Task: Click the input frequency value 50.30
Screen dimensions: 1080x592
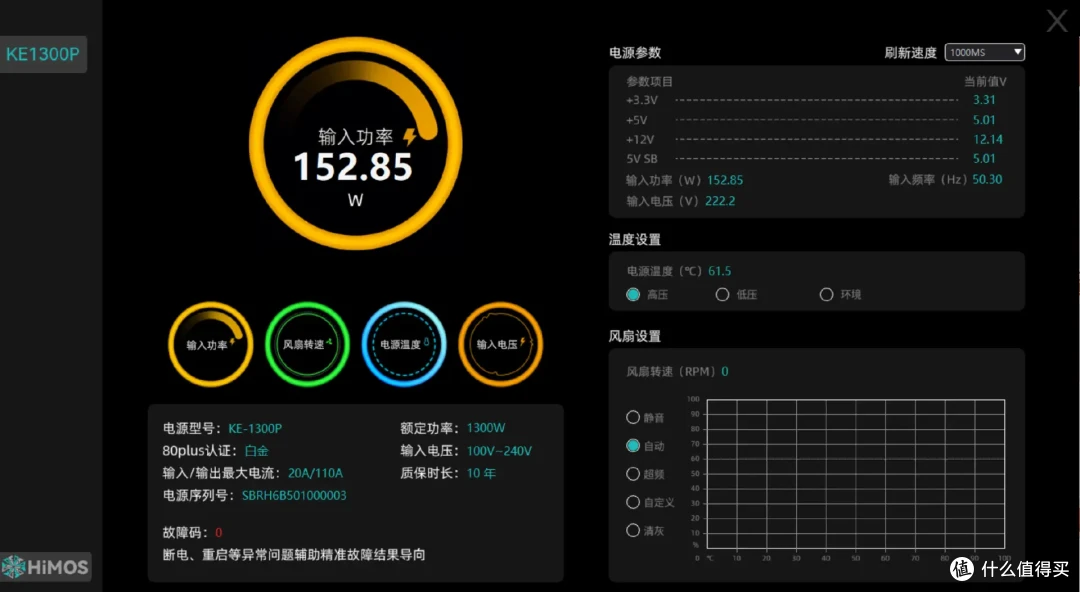Action: pyautogui.click(x=987, y=179)
